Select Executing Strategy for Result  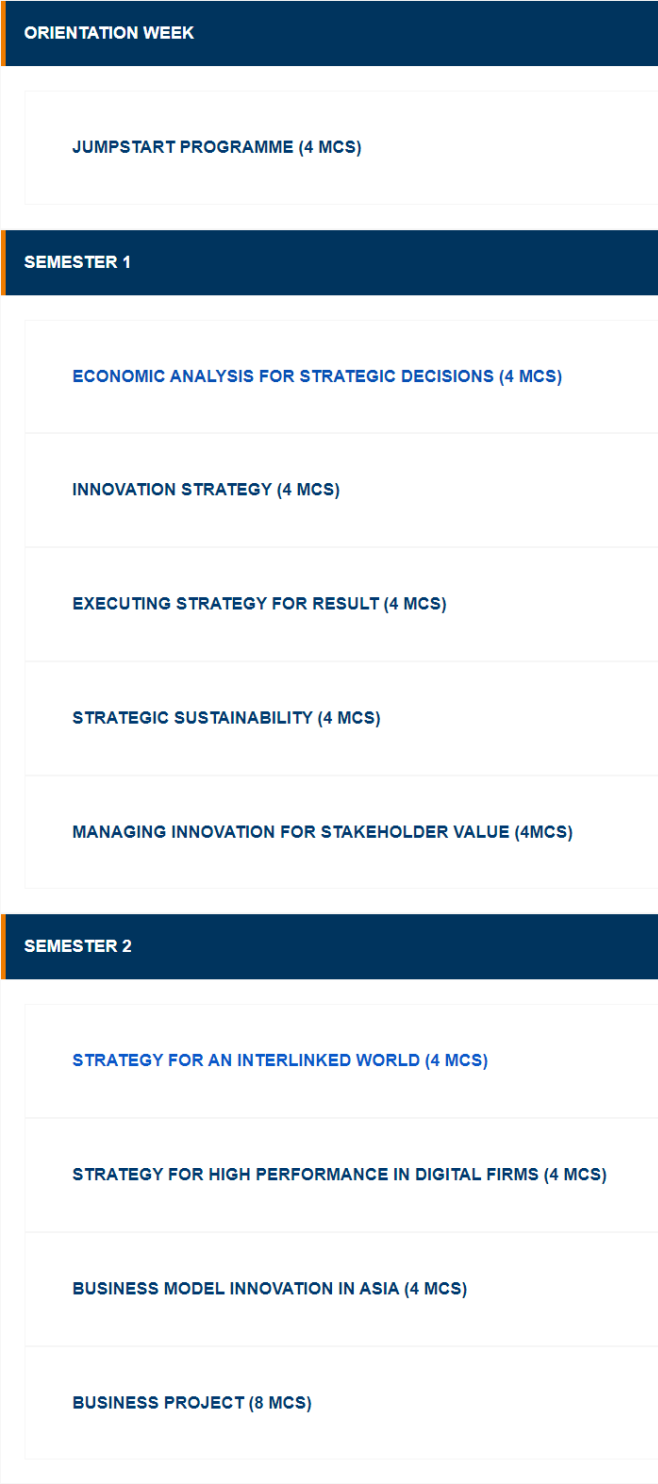[259, 604]
